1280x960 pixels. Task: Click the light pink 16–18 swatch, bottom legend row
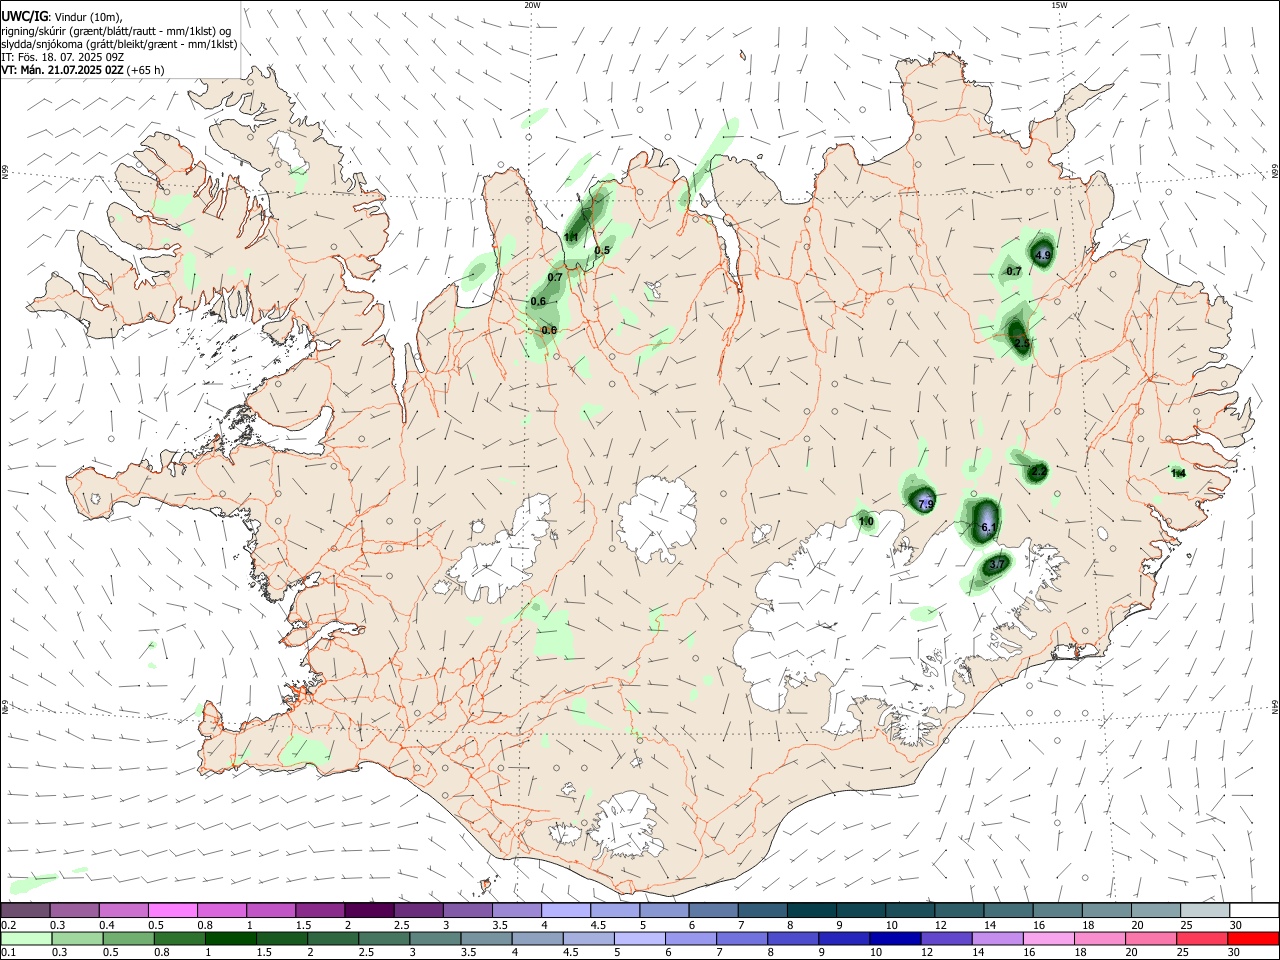tap(1049, 938)
